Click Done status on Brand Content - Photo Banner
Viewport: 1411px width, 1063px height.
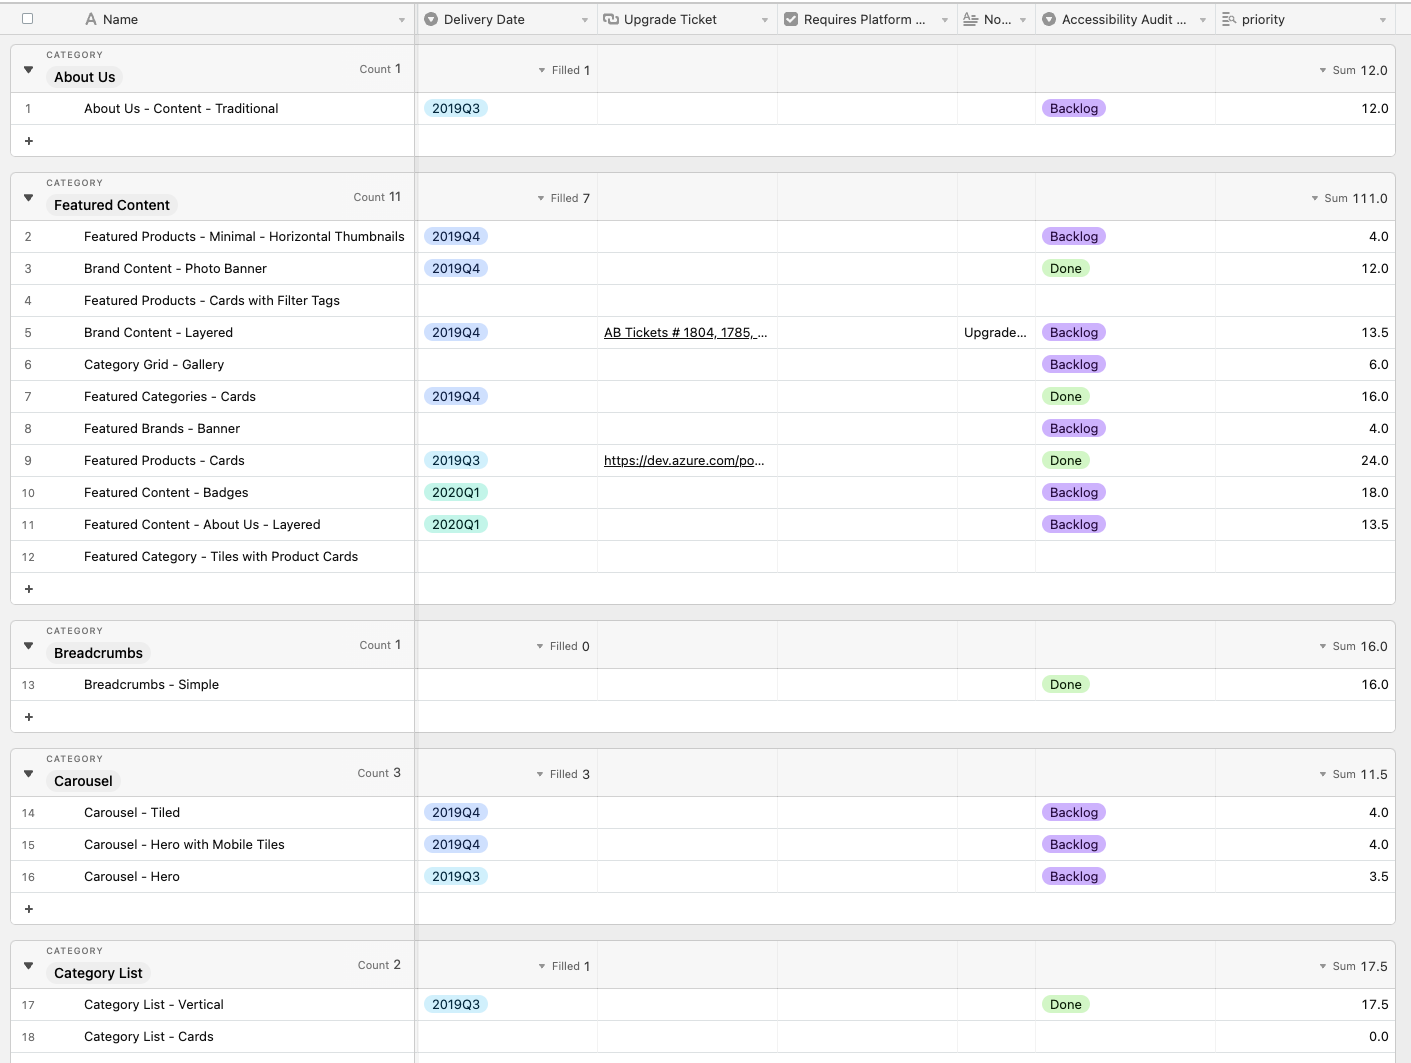[1066, 269]
